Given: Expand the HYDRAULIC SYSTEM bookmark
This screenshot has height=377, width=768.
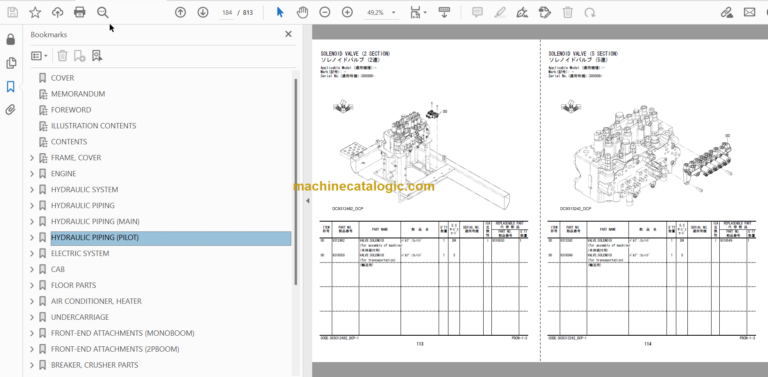Looking at the screenshot, I should 32,189.
